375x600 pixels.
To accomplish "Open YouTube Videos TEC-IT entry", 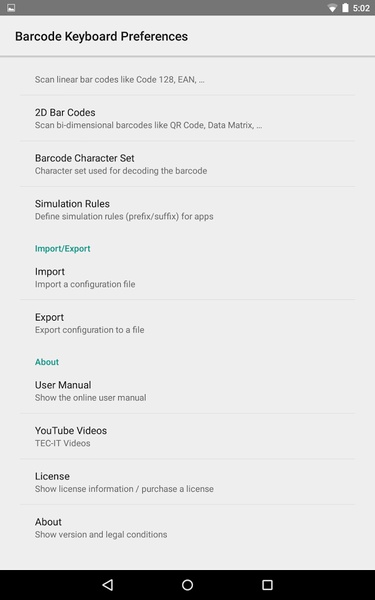I will coord(188,436).
